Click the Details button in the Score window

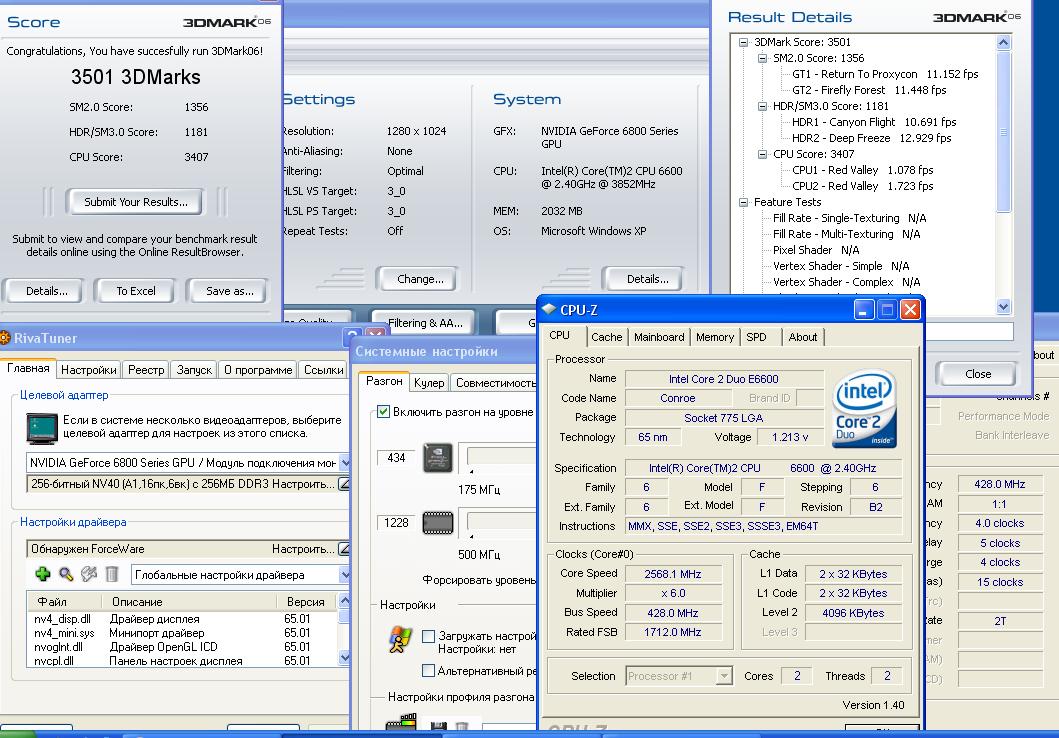[x=46, y=291]
